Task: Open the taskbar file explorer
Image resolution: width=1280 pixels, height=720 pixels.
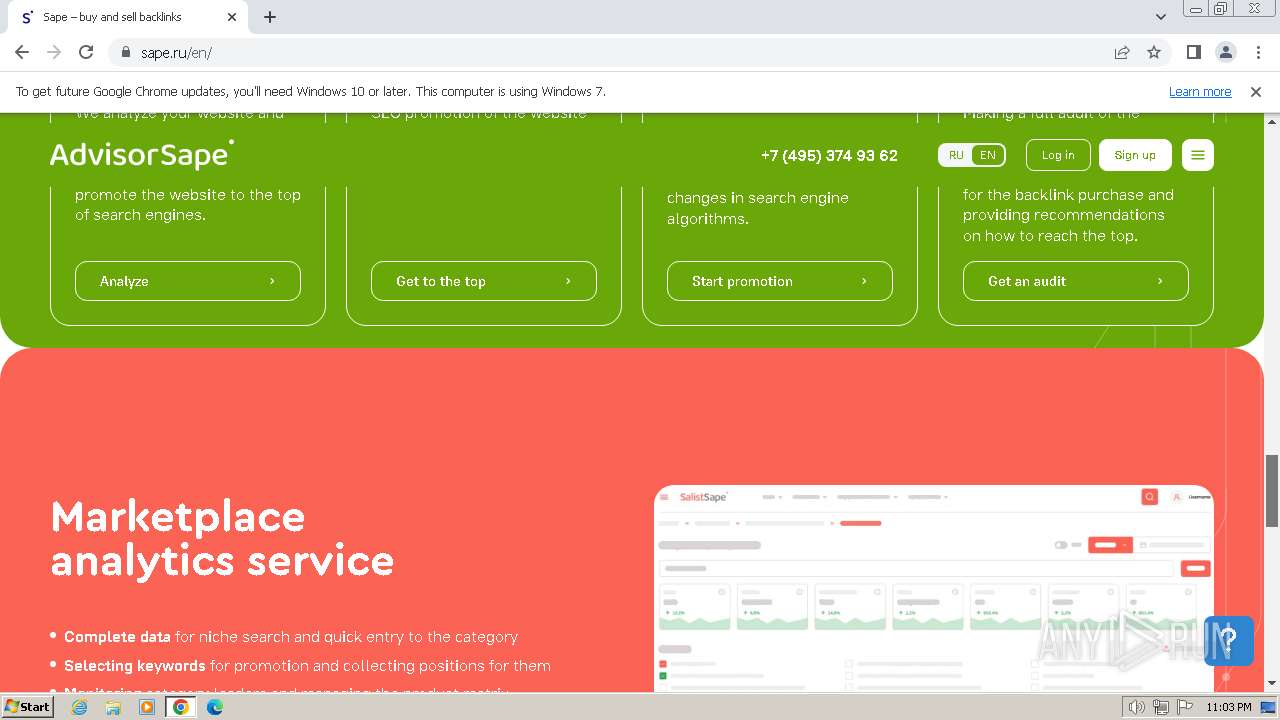Action: (x=113, y=707)
